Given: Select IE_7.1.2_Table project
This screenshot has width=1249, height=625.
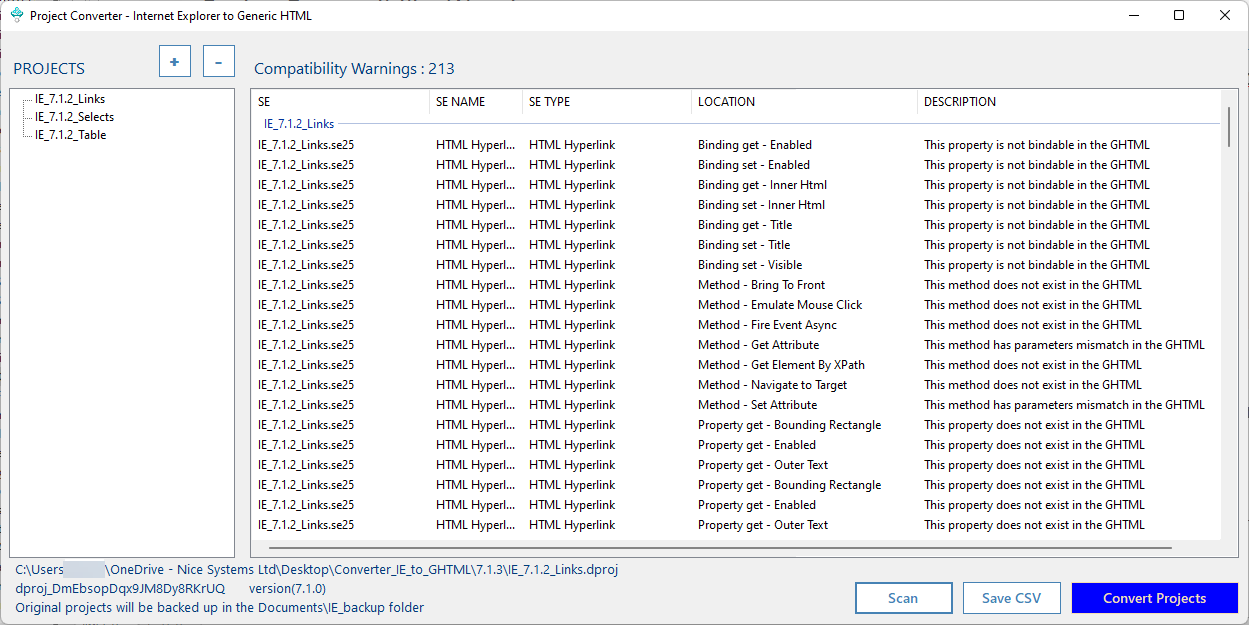Looking at the screenshot, I should tap(70, 135).
